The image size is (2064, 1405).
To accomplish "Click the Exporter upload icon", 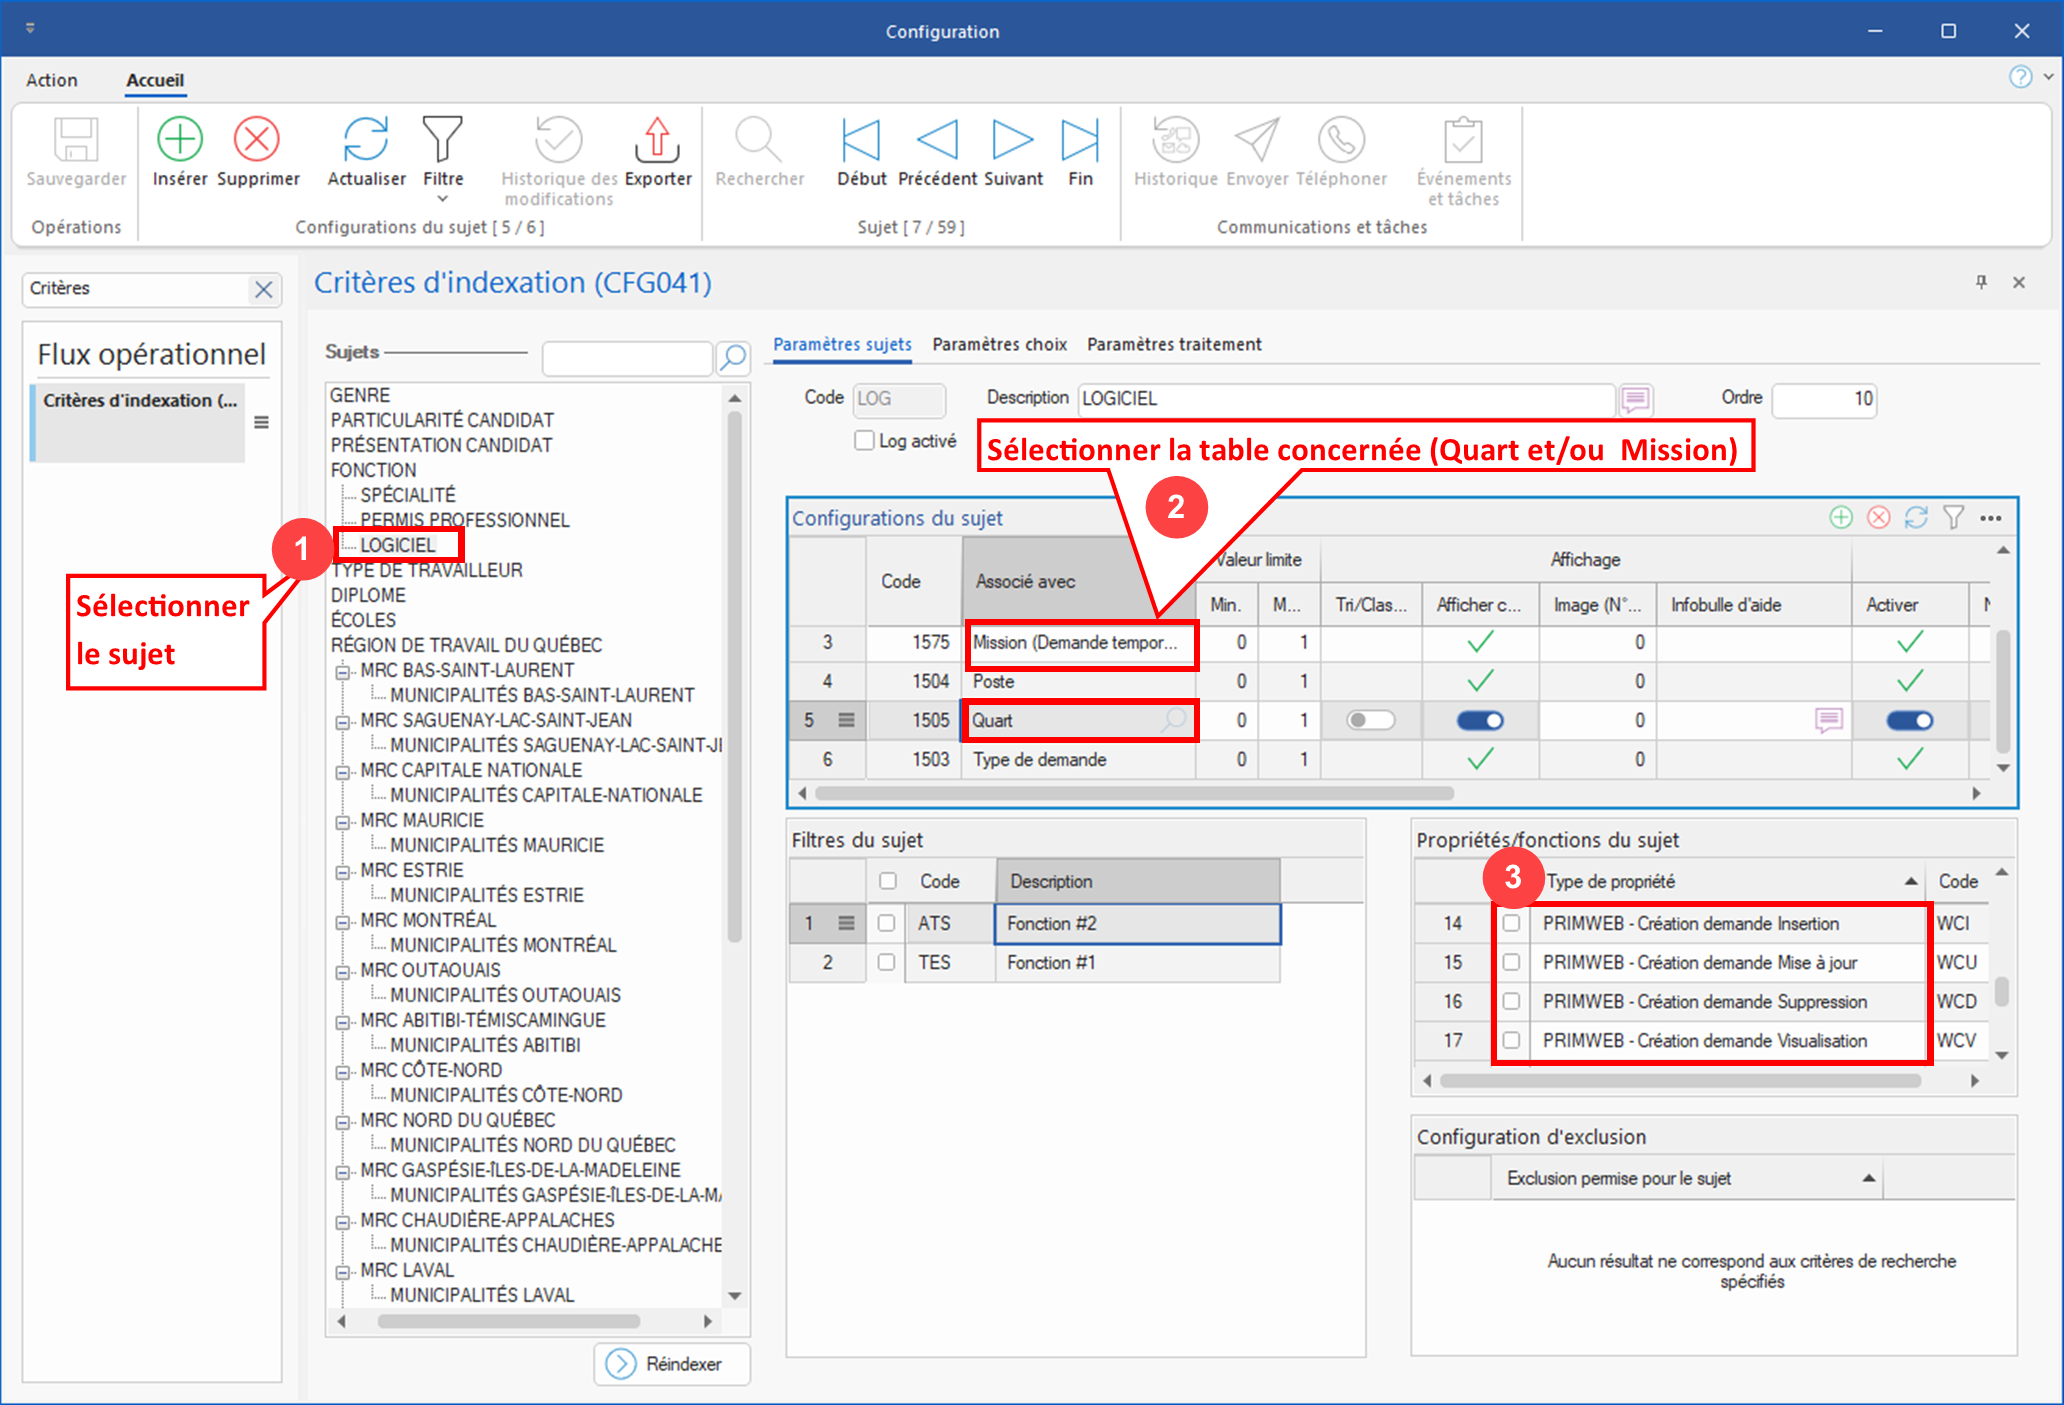I will click(657, 140).
